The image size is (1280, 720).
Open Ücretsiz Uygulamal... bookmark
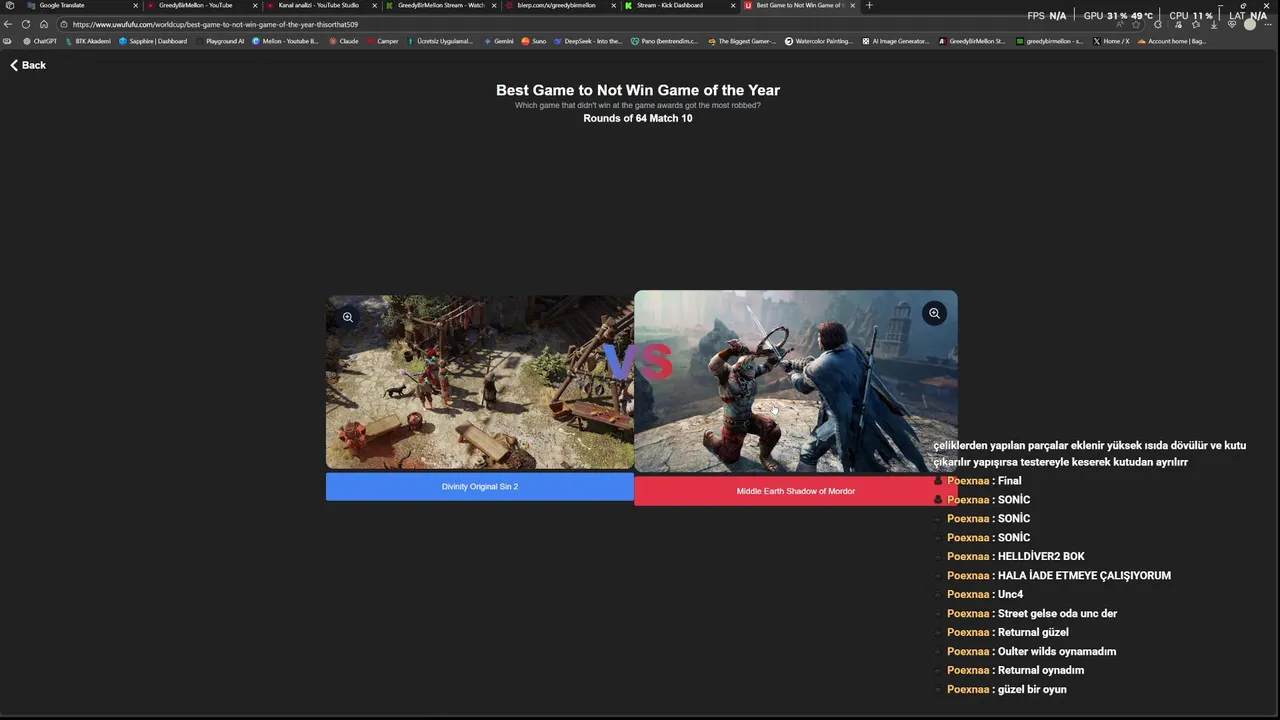tap(440, 41)
